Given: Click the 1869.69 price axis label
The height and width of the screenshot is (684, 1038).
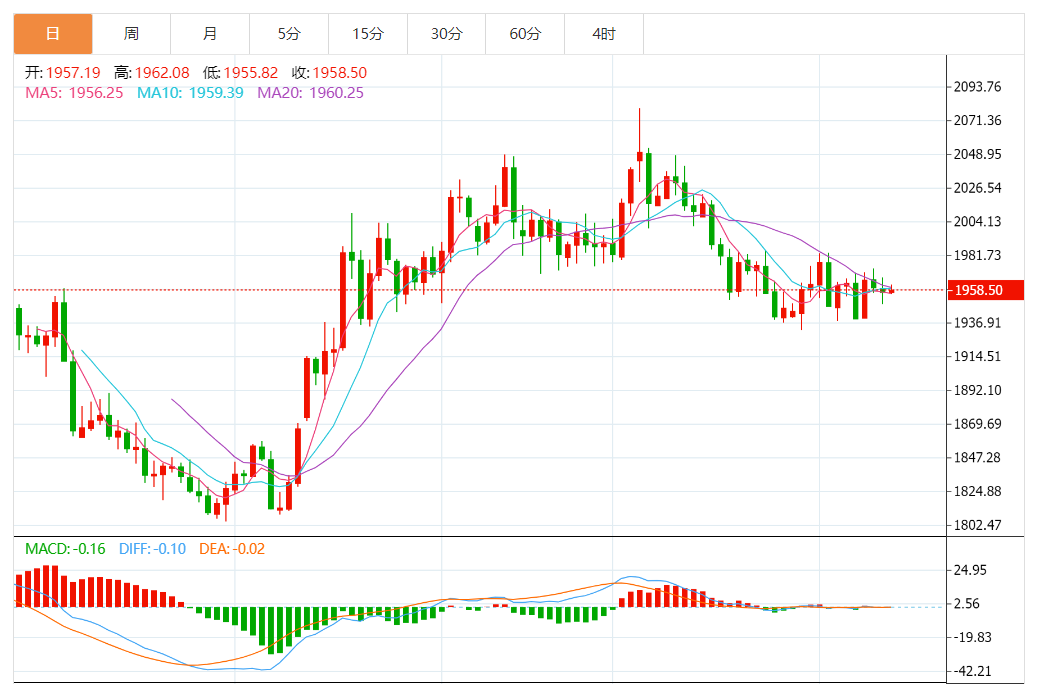Looking at the screenshot, I should 977,424.
